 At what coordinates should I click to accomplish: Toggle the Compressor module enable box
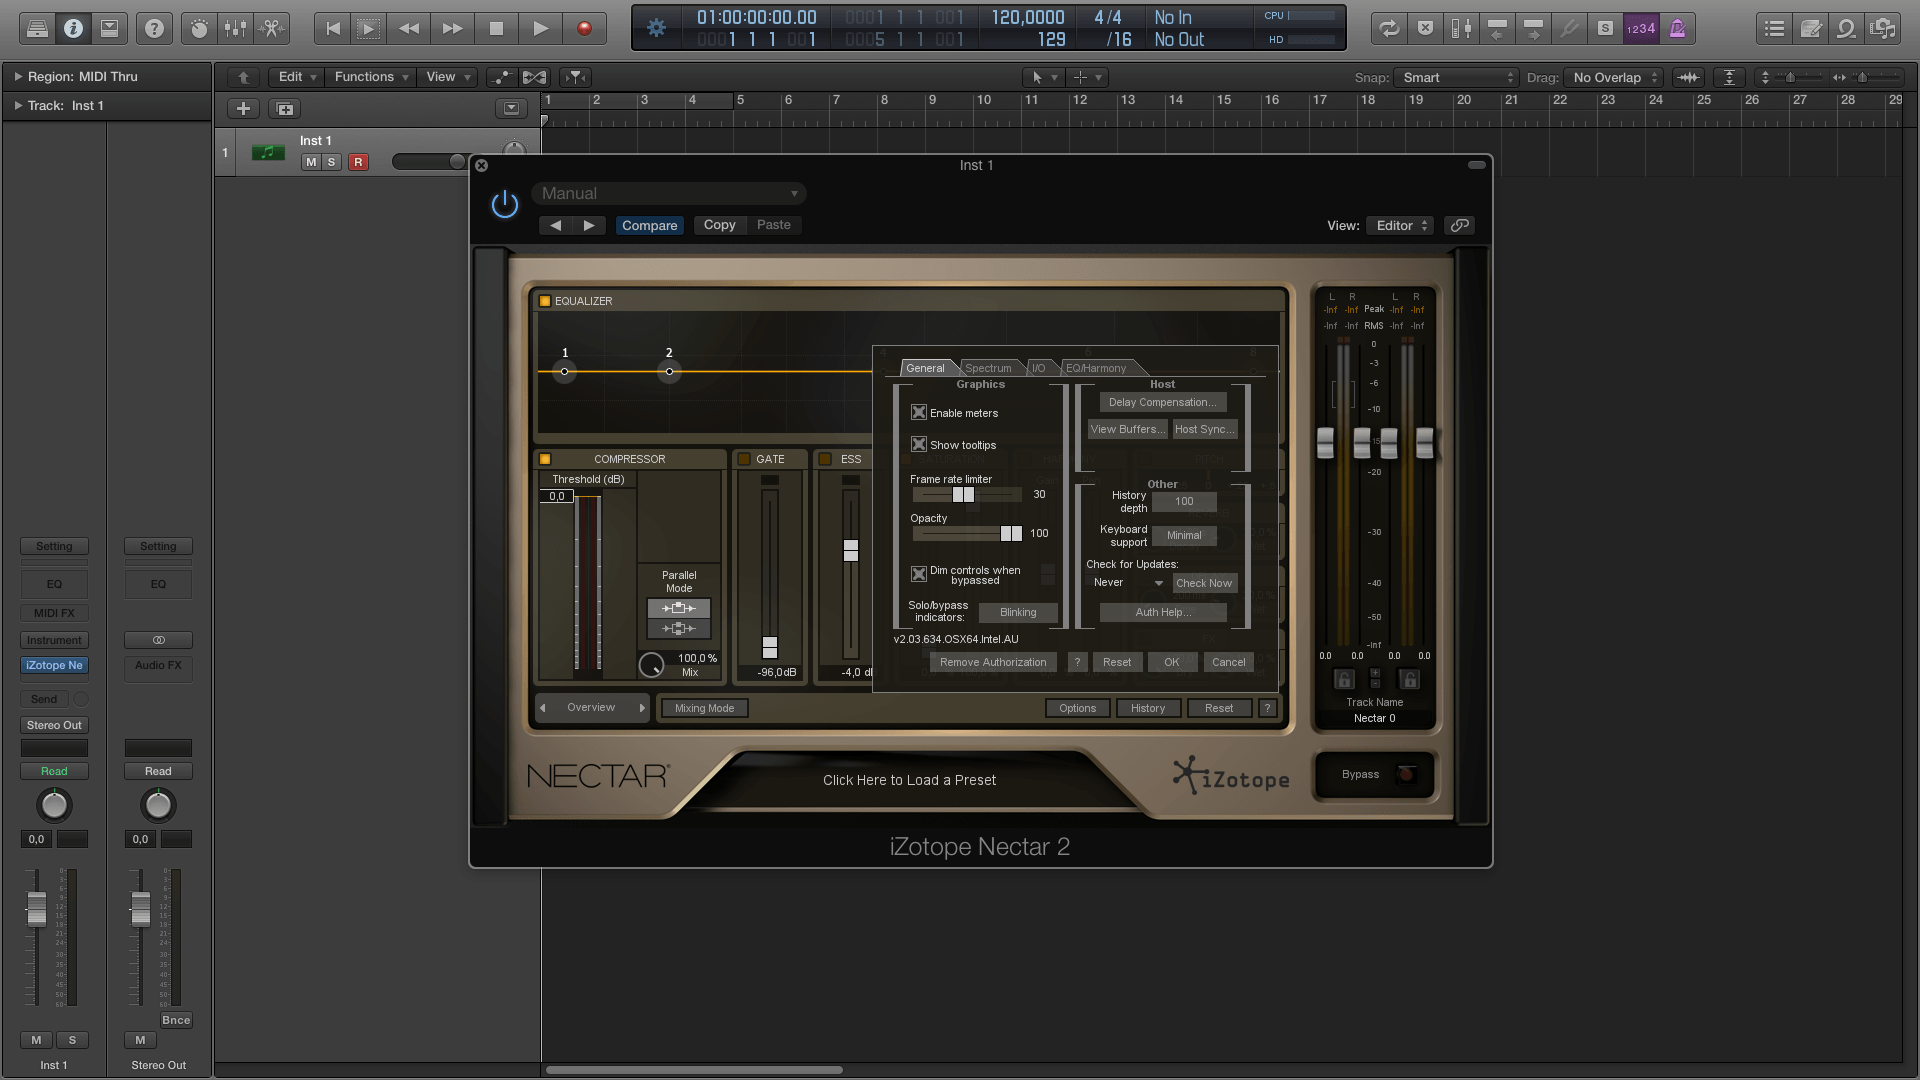(545, 459)
